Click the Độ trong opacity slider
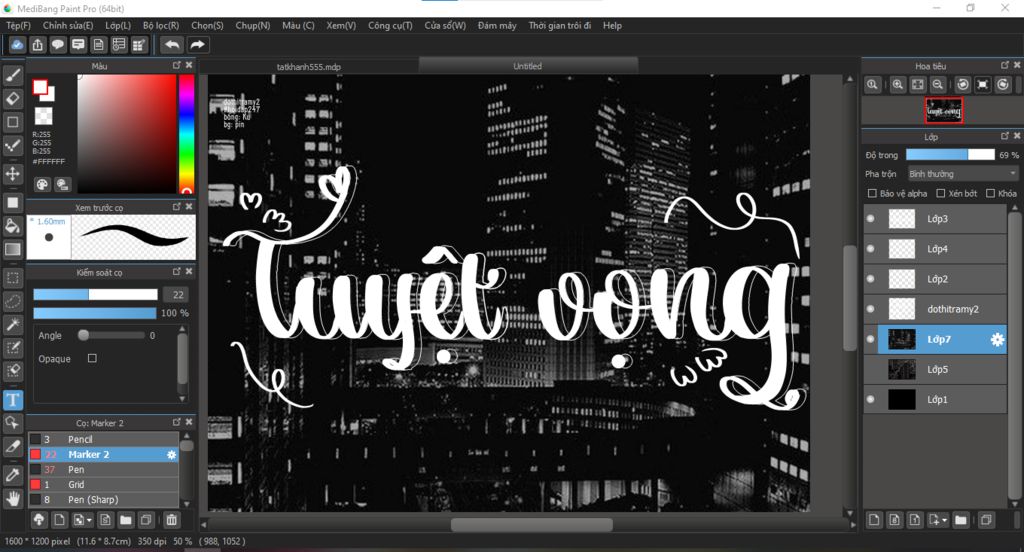The width and height of the screenshot is (1024, 552). [950, 155]
